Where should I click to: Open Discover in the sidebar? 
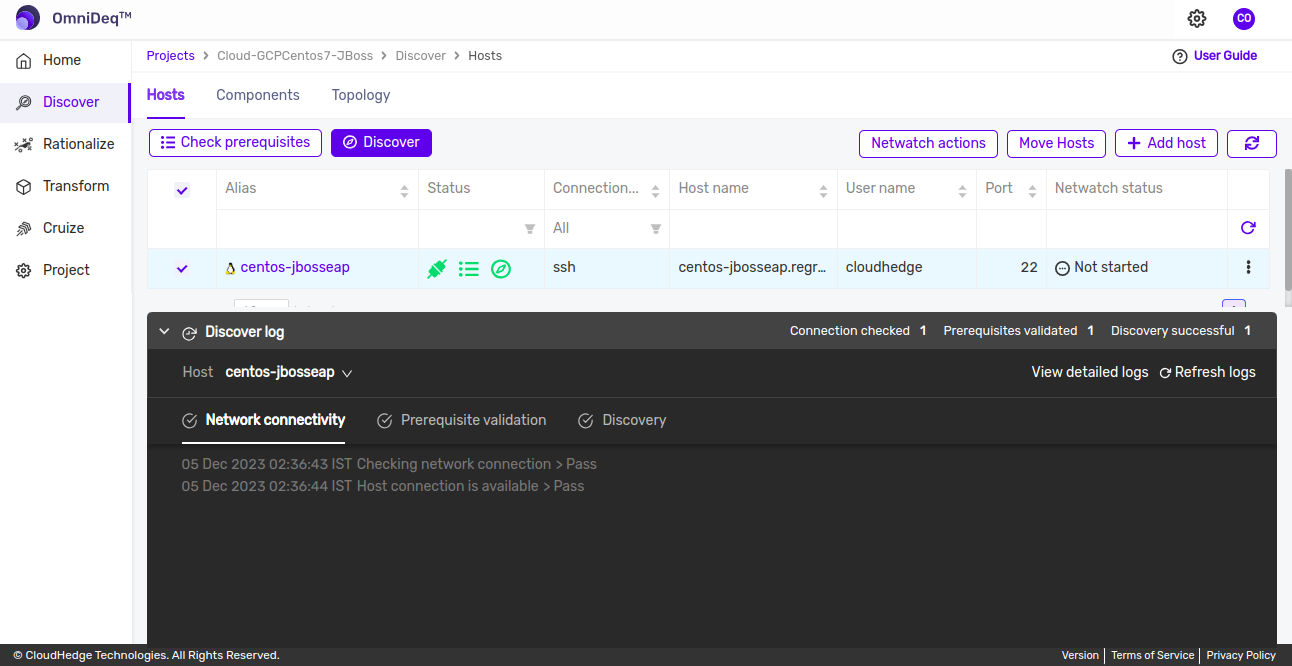[x=65, y=102]
